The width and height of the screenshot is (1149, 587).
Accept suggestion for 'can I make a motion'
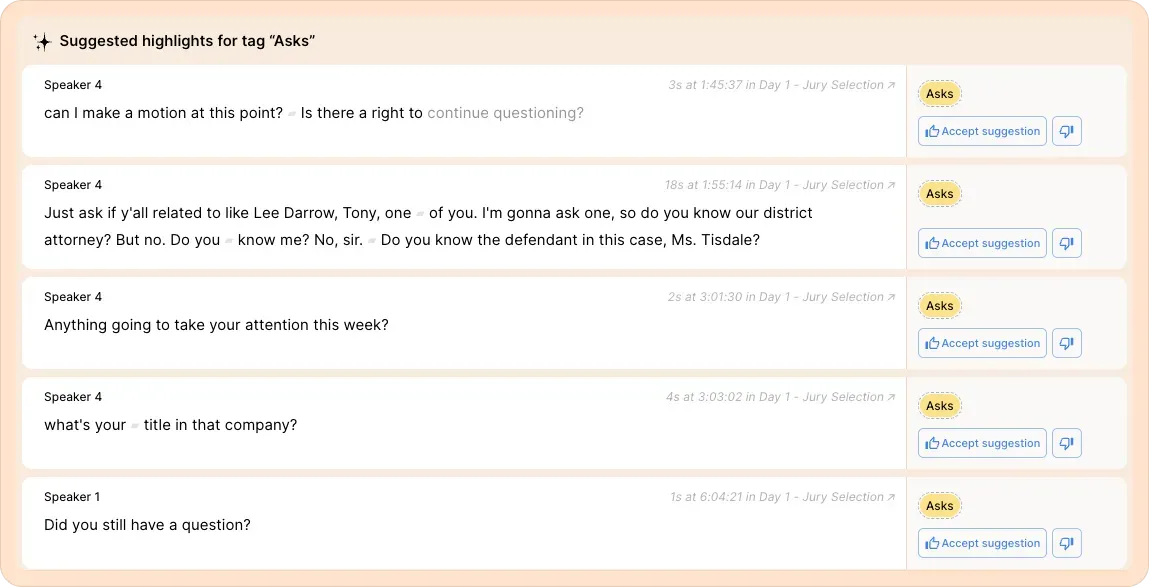click(x=982, y=131)
